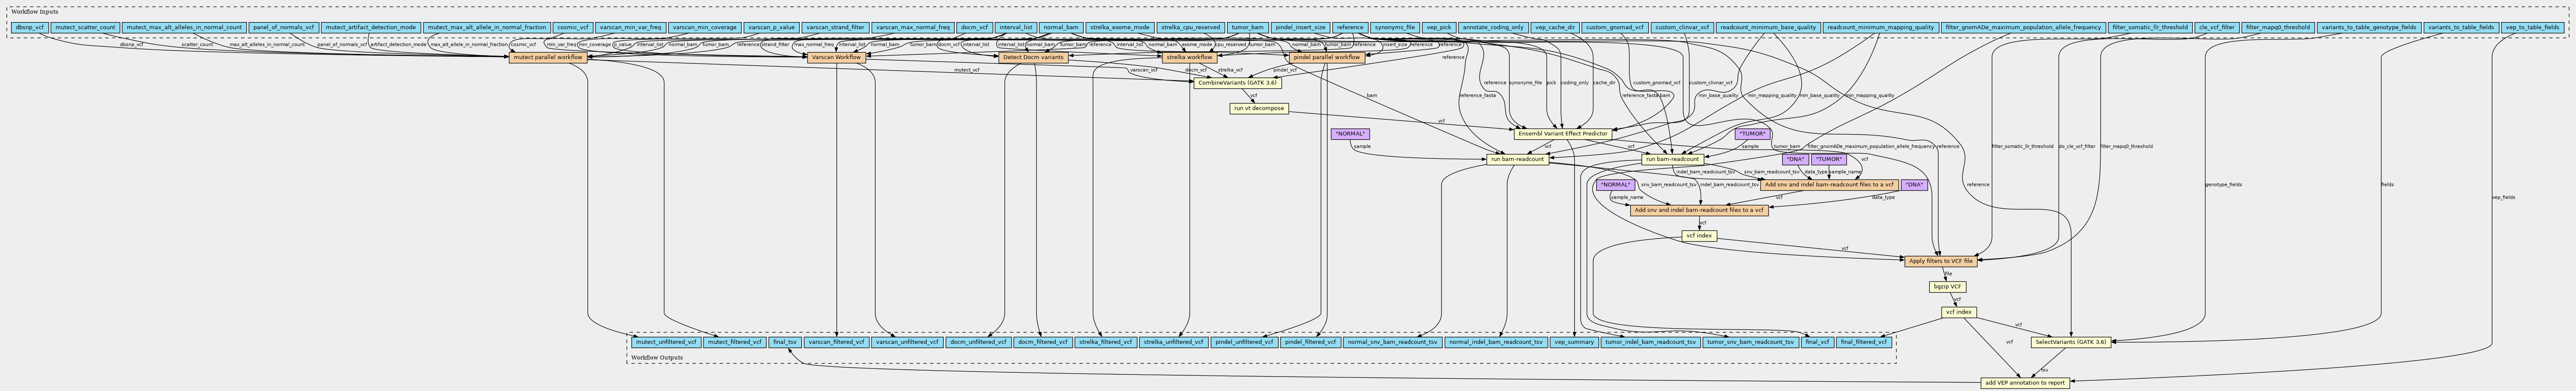Click the cle_vcf_filter input node
Screen dimensions: 2576x391
[x=2216, y=28]
